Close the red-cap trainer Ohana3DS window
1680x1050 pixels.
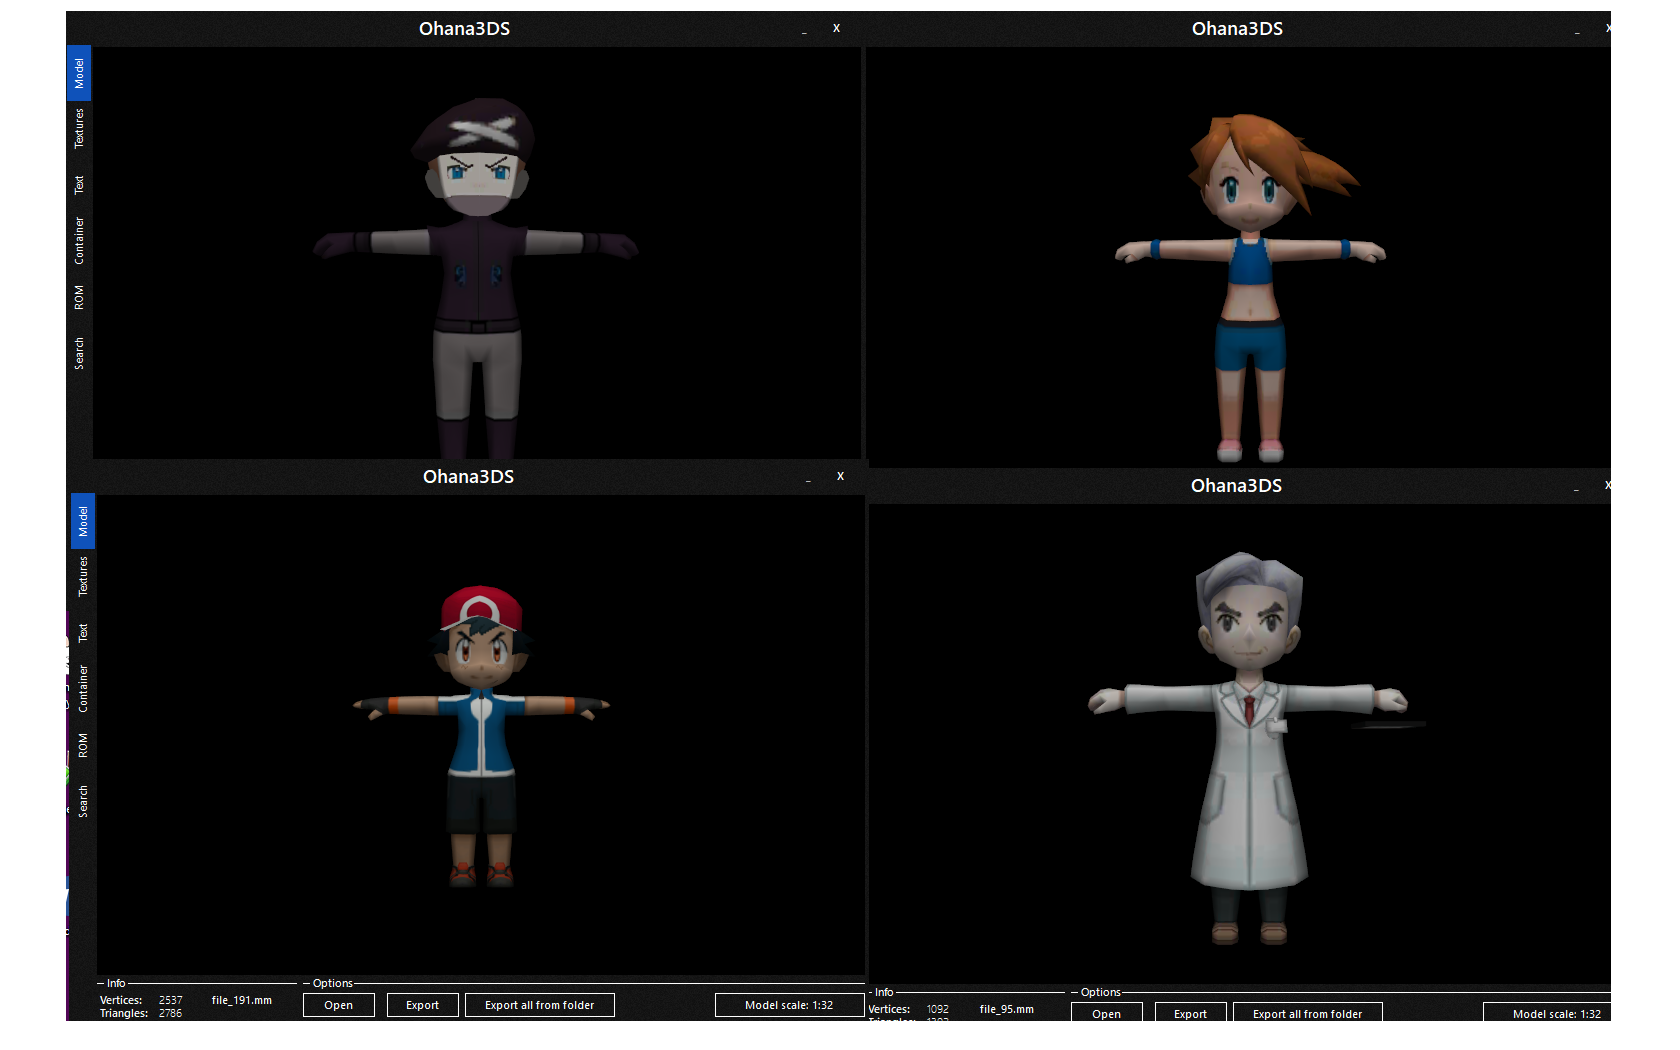841,476
